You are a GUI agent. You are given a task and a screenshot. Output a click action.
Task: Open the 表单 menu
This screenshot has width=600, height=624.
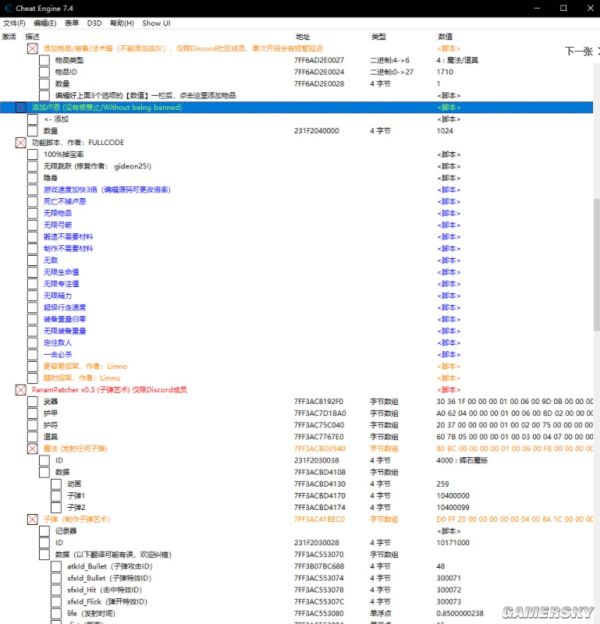click(72, 23)
